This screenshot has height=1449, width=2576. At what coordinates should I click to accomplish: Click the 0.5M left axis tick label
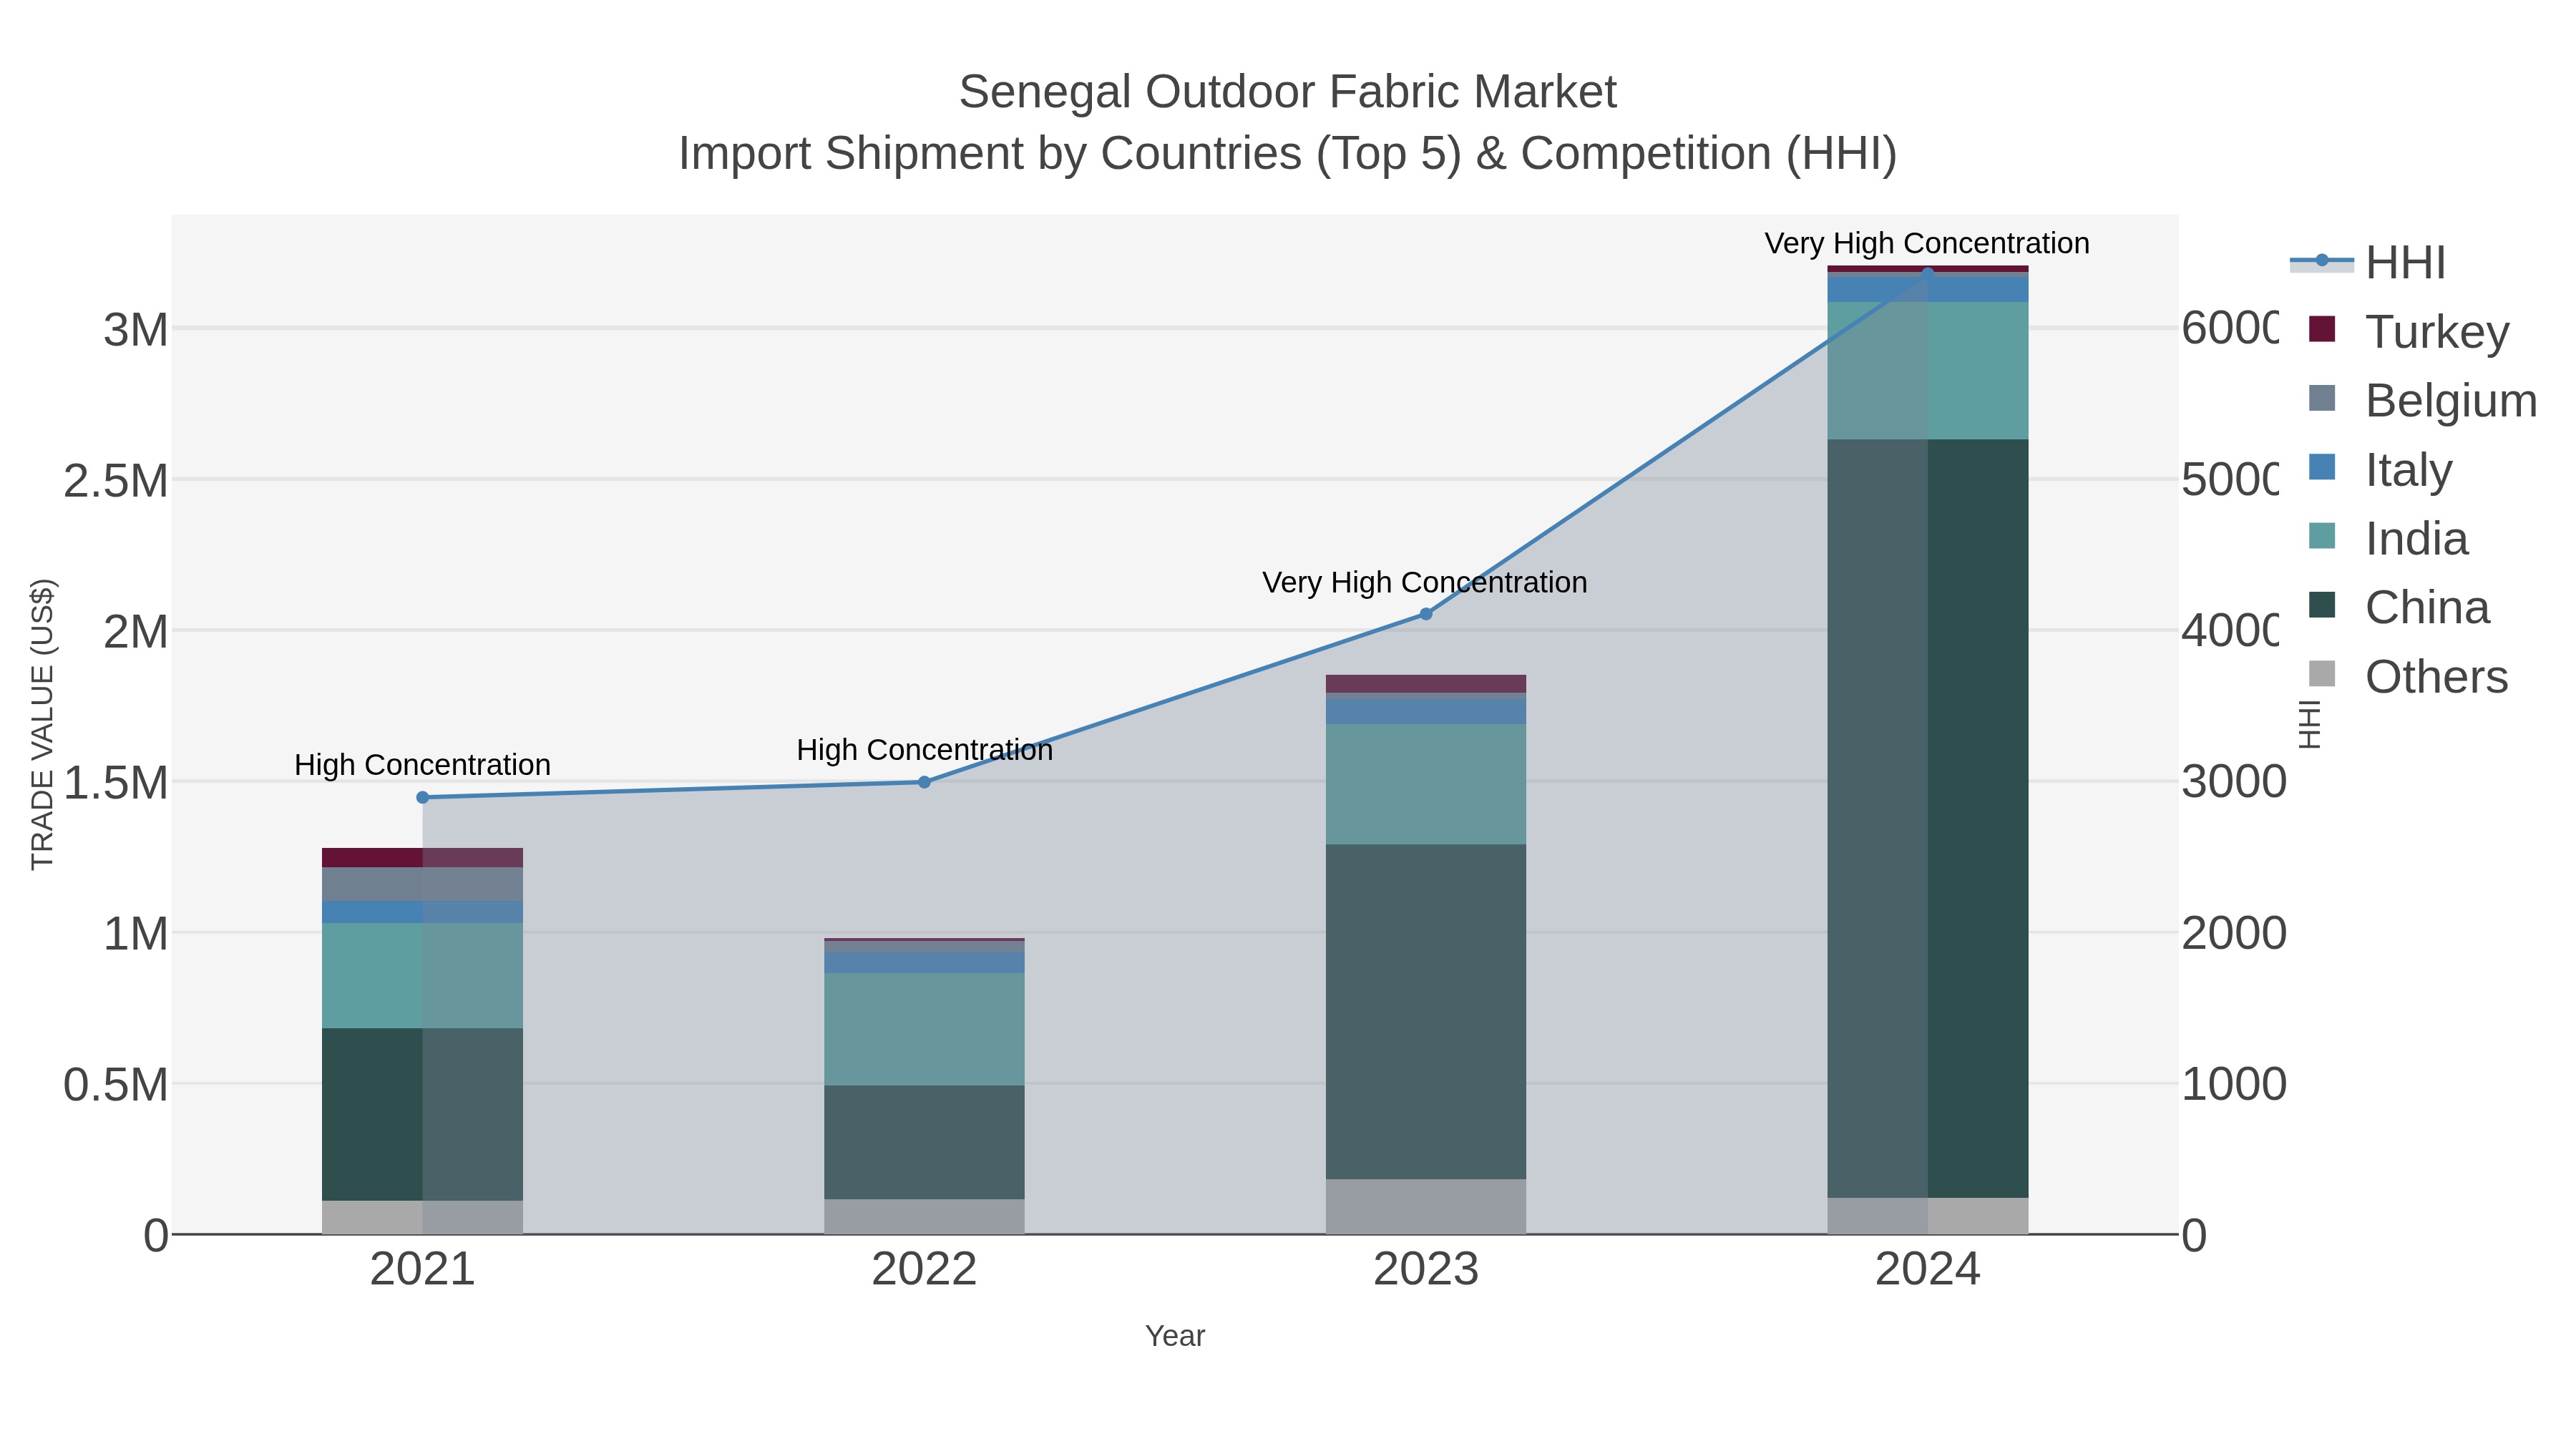[x=116, y=1085]
